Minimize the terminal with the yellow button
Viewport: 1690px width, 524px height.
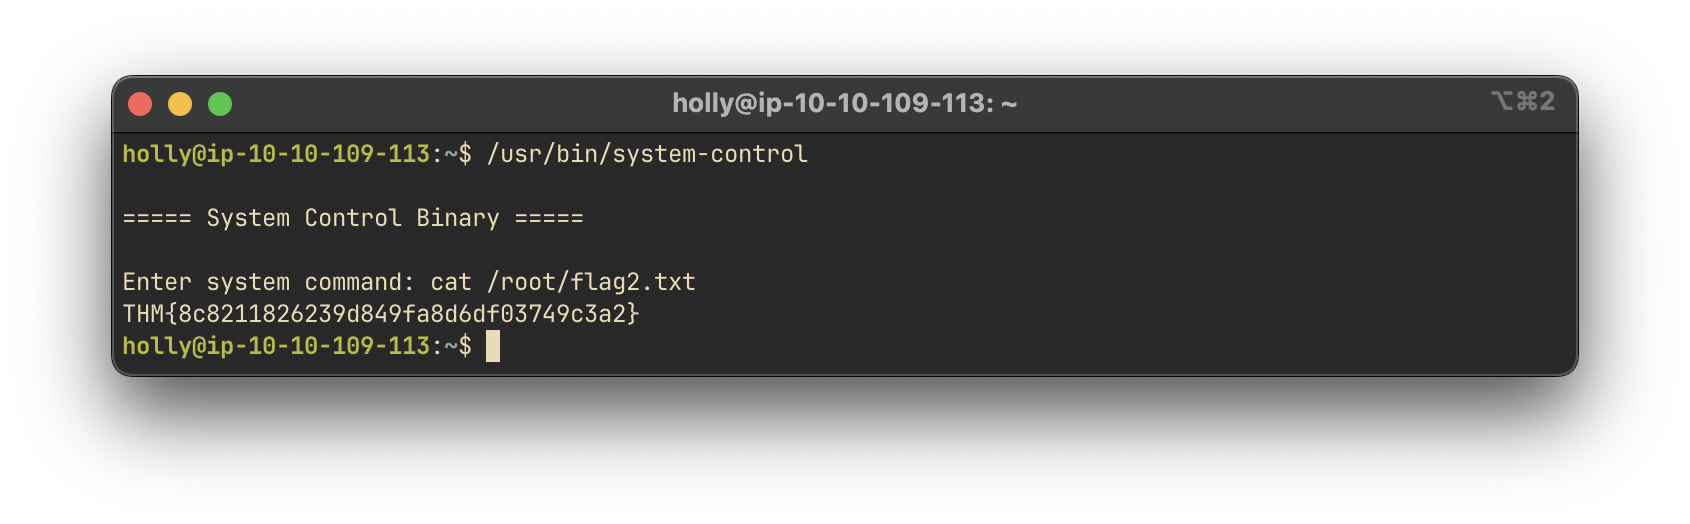click(180, 104)
